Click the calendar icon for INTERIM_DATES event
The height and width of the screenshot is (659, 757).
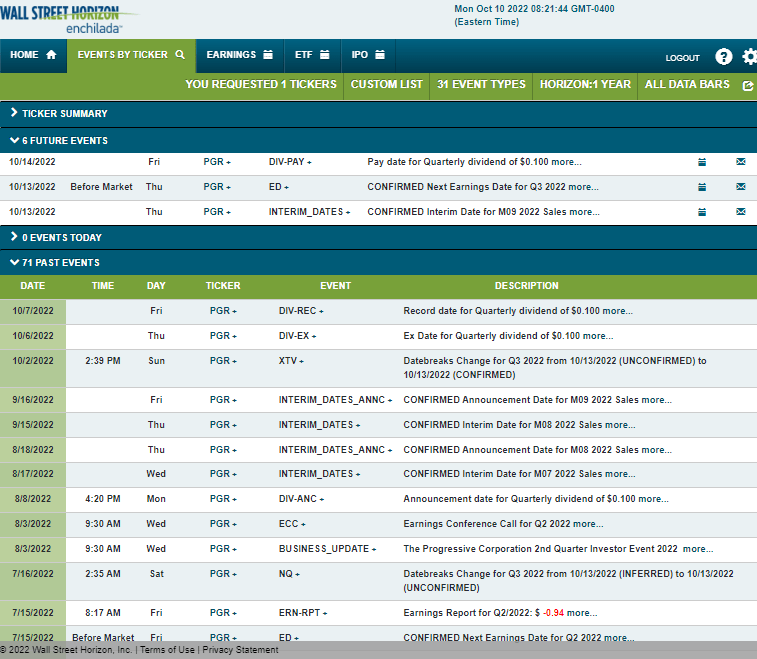tap(702, 212)
